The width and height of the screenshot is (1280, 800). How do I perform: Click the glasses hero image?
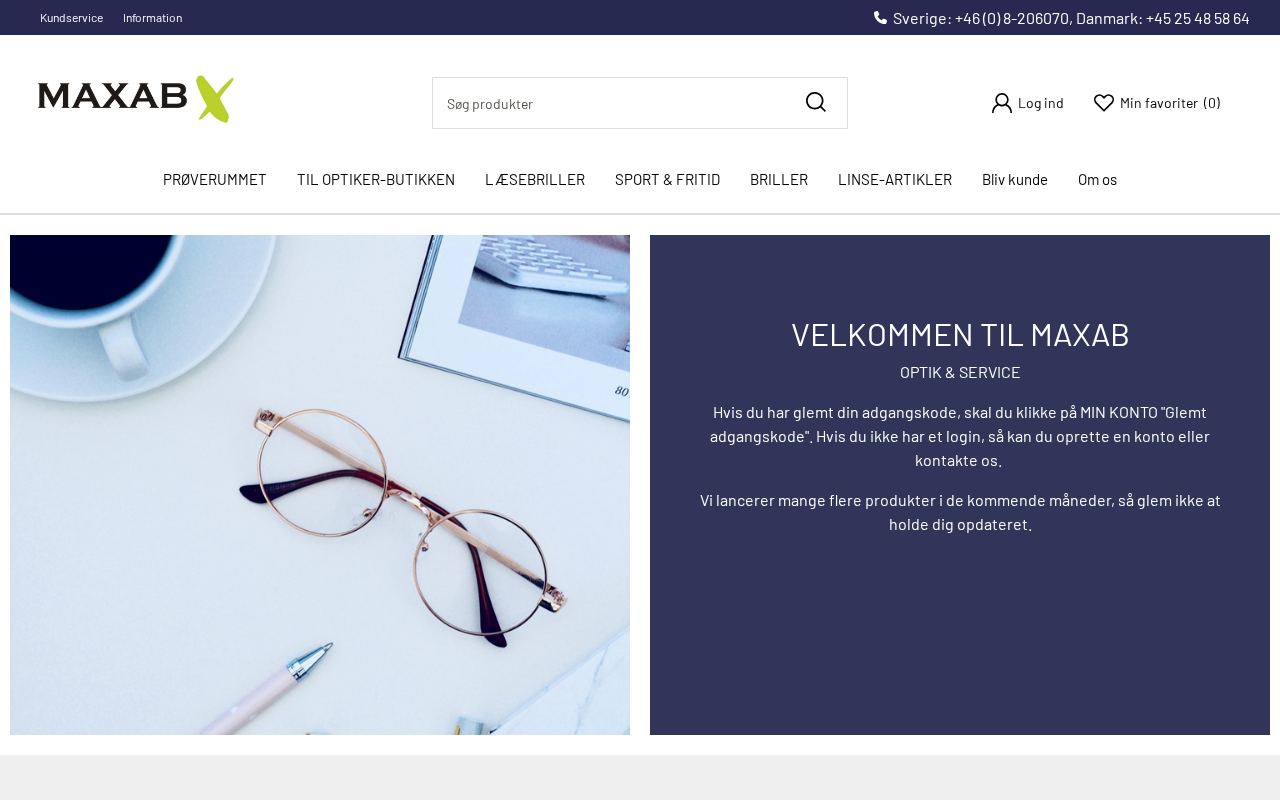click(320, 485)
